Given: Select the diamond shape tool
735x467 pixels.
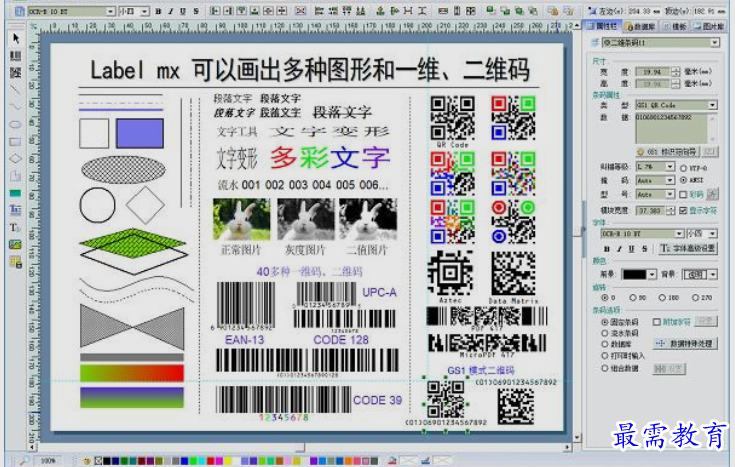Looking at the screenshot, I should tap(15, 158).
